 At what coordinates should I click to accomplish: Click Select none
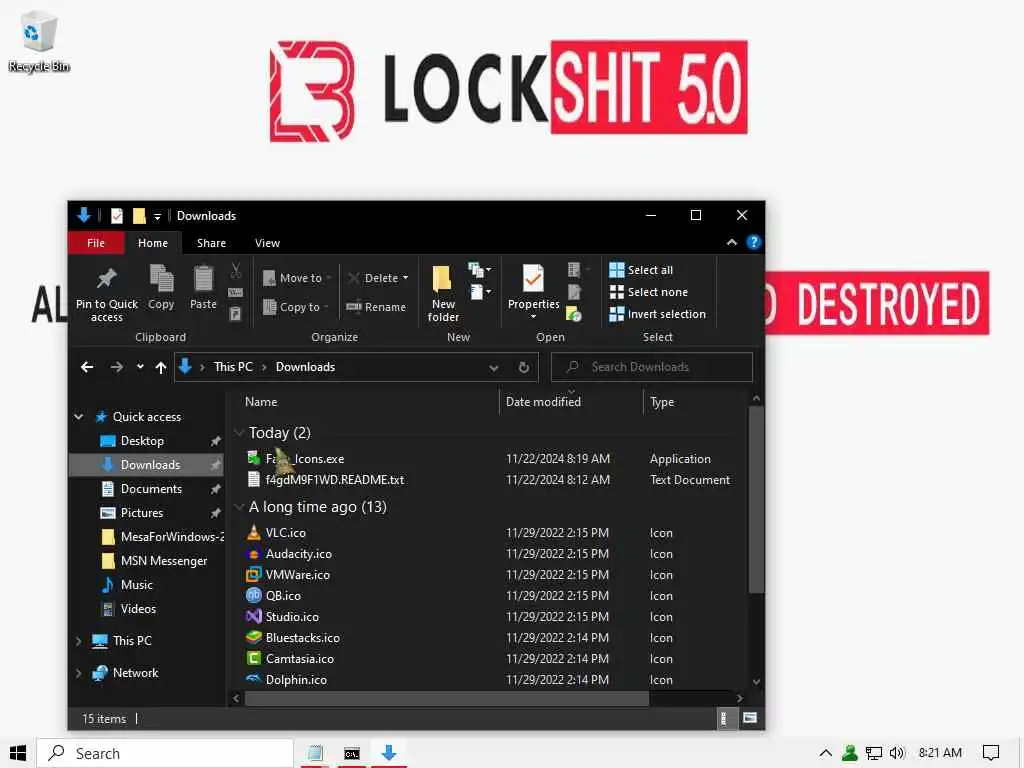pos(648,293)
